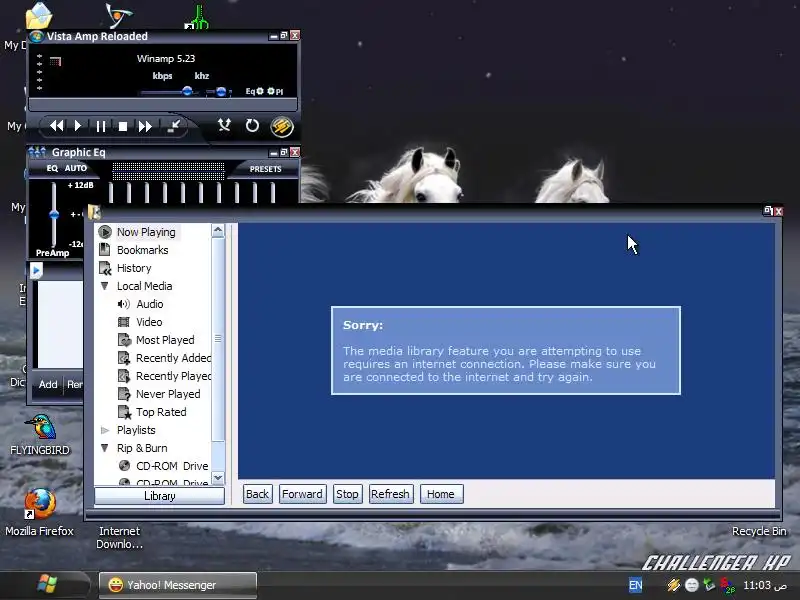Toggle repeat with circular arrow icon
Viewport: 800px width, 600px height.
tap(252, 126)
